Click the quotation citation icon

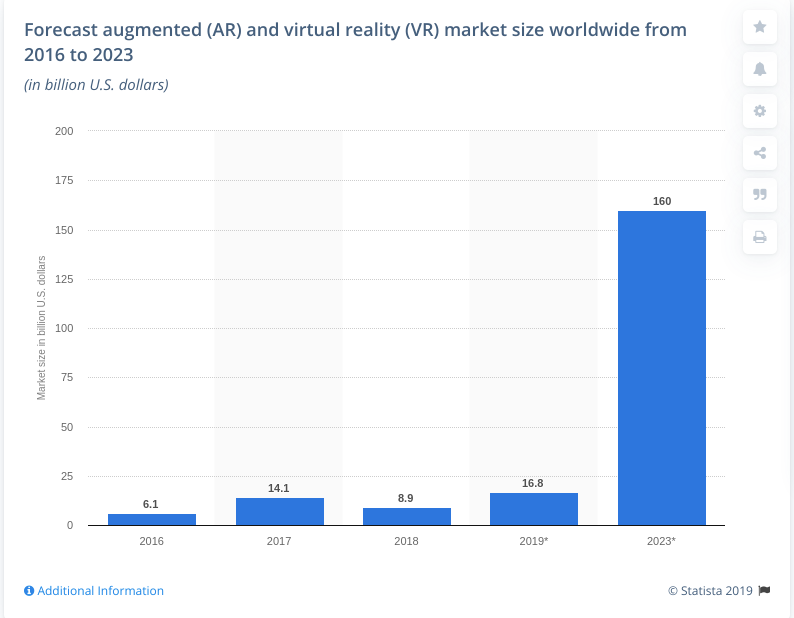(760, 195)
